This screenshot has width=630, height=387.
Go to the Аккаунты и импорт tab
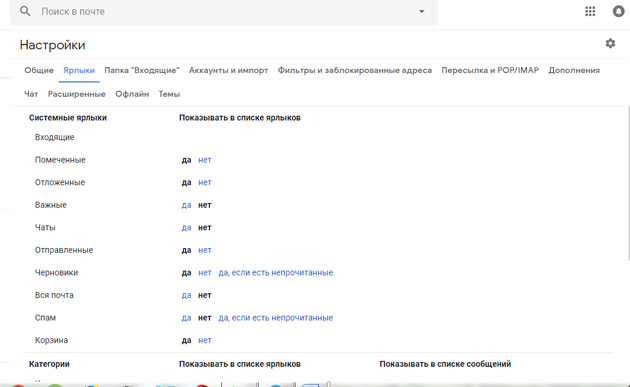tap(228, 70)
